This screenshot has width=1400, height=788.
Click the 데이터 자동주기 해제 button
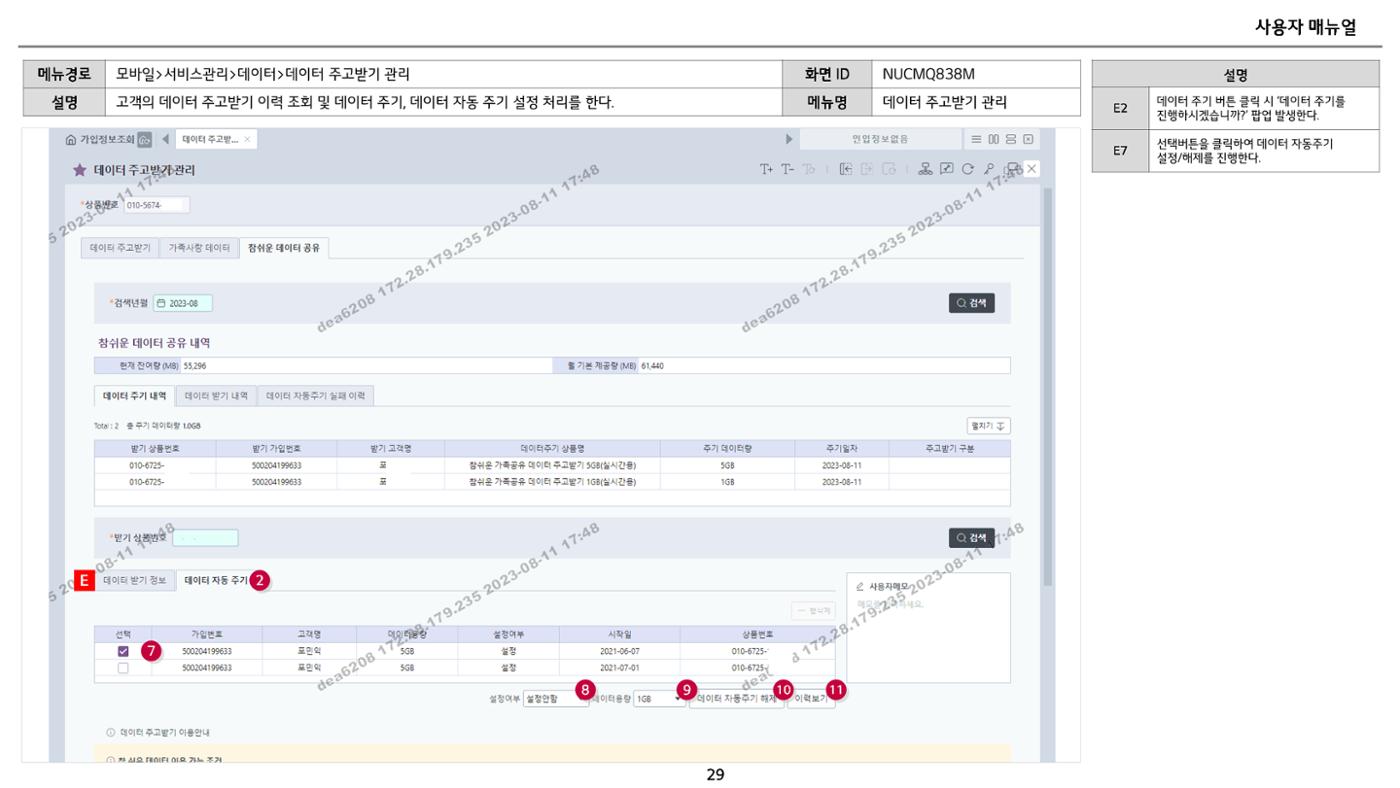(736, 700)
